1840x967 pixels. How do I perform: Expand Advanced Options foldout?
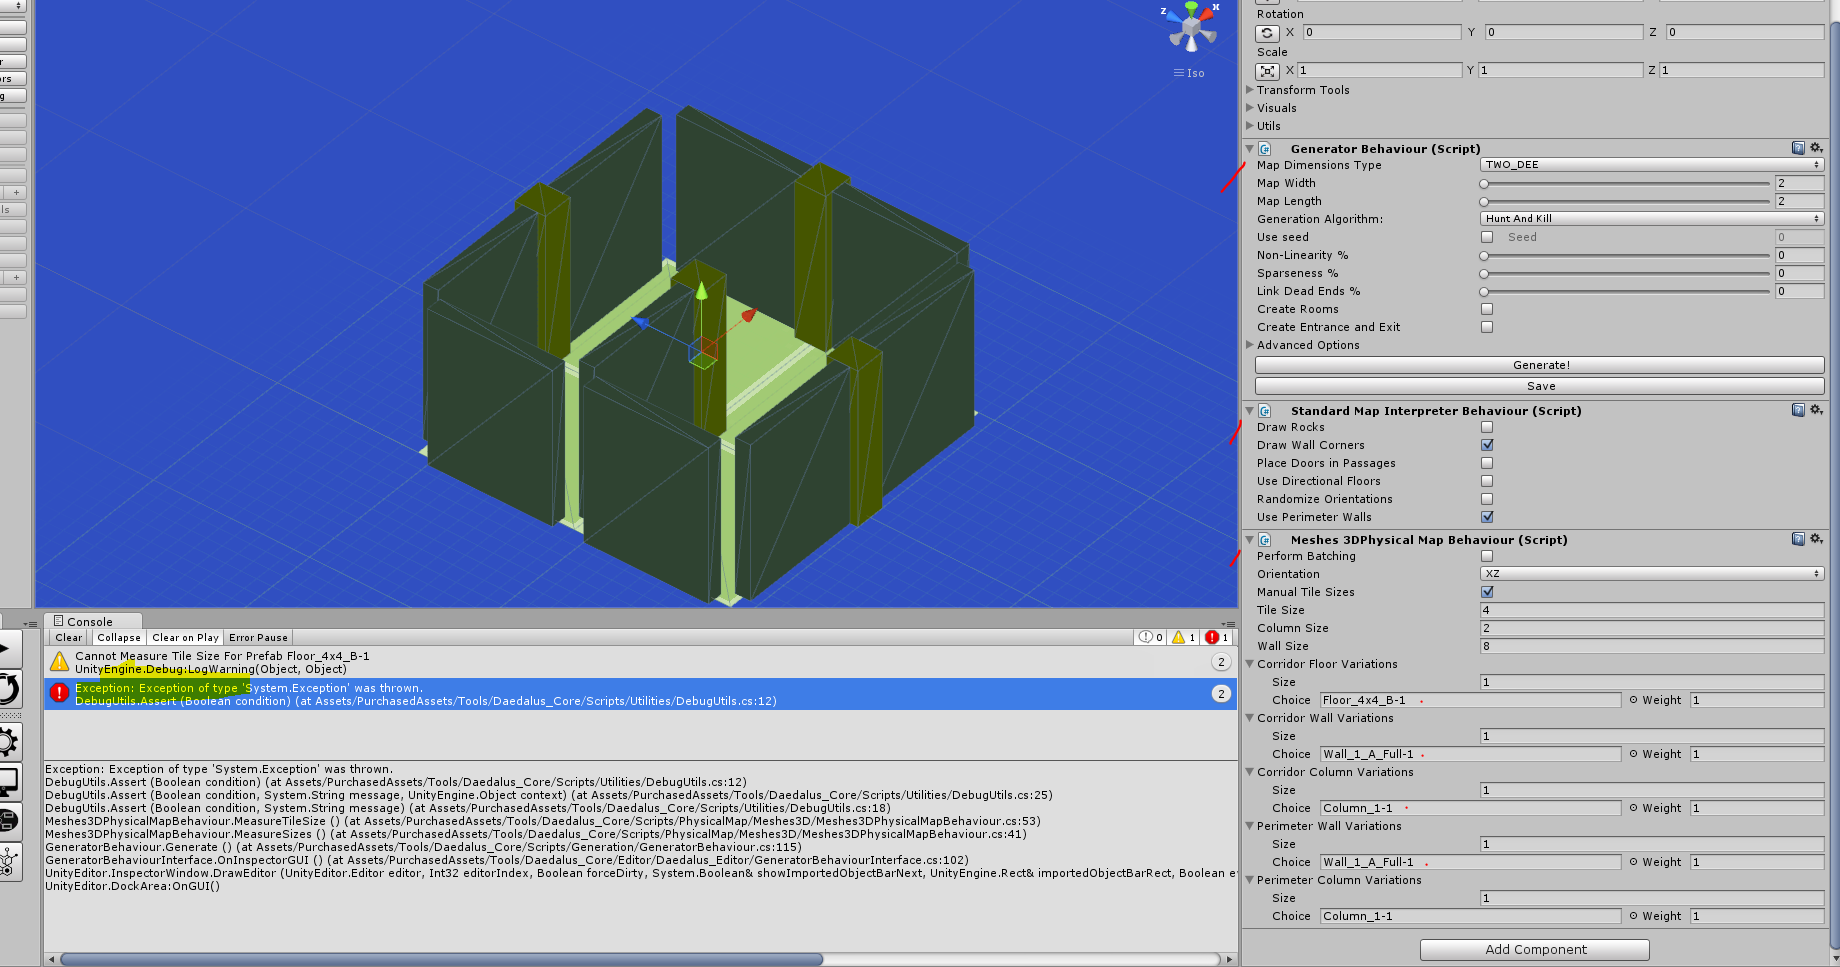(x=1250, y=345)
